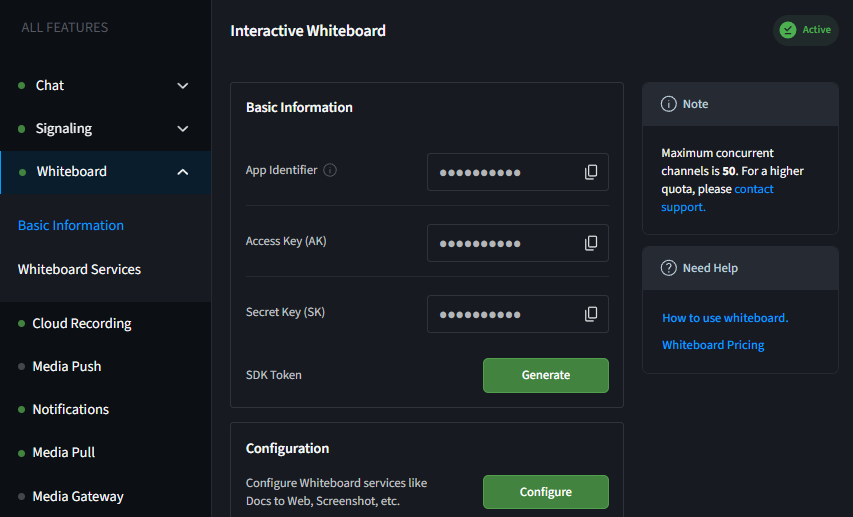Click the masked Access Key field
The image size is (853, 517).
(x=517, y=243)
